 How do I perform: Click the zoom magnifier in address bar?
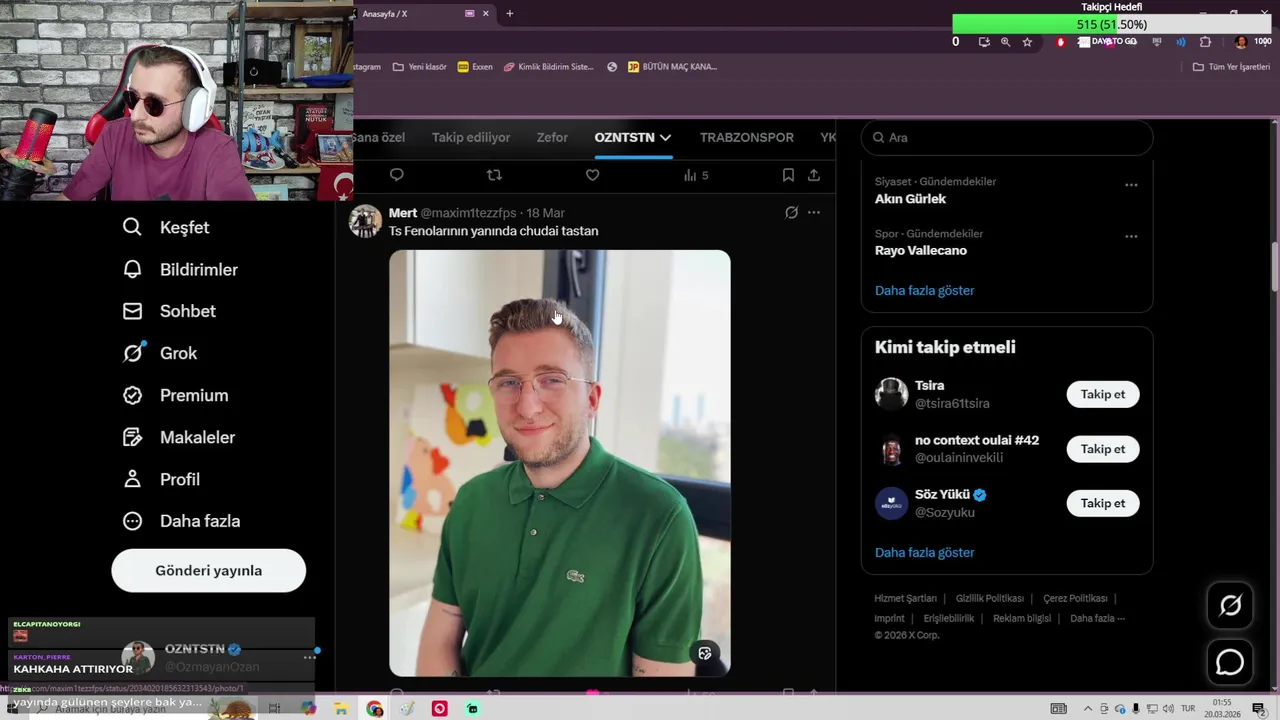pyautogui.click(x=1005, y=42)
